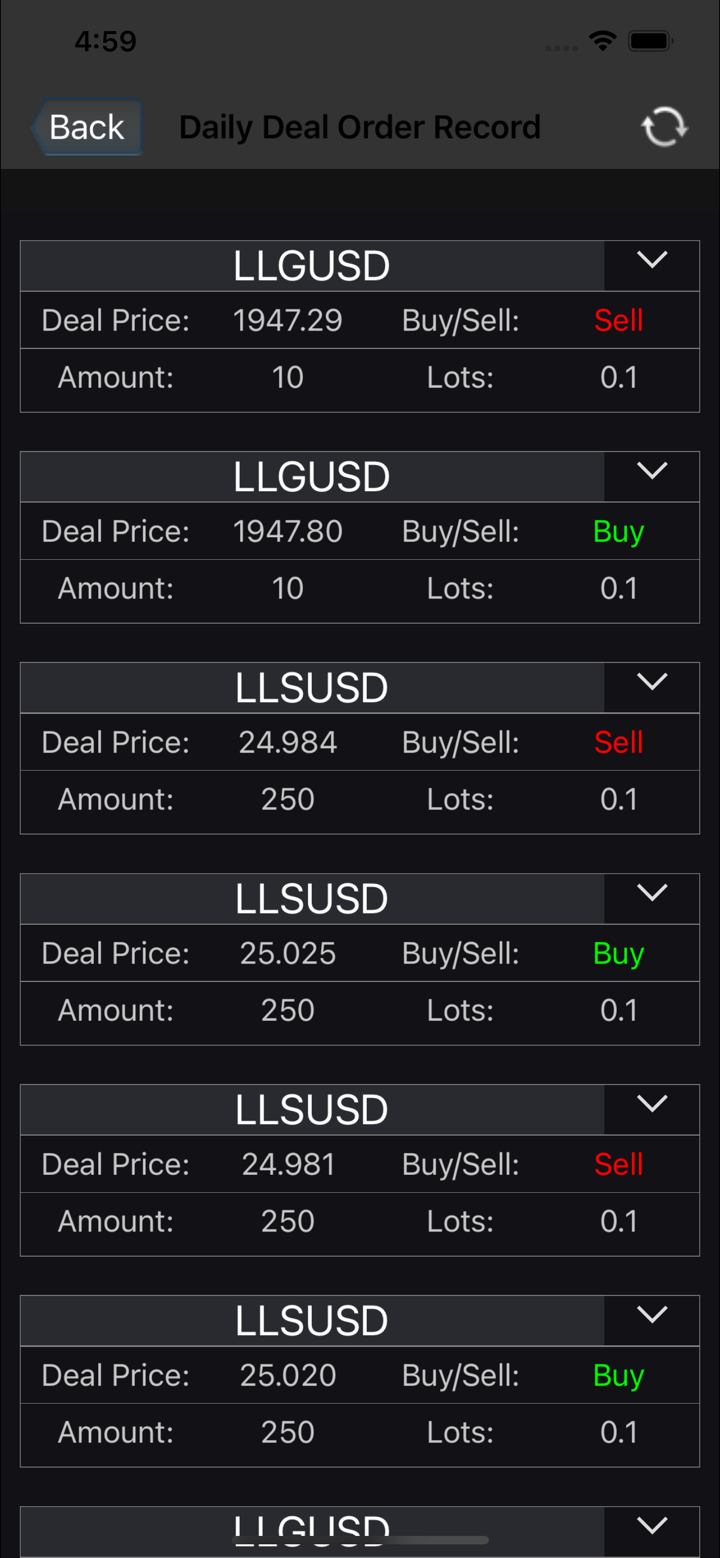Expand the LLSUSD order at 24.984

[652, 683]
